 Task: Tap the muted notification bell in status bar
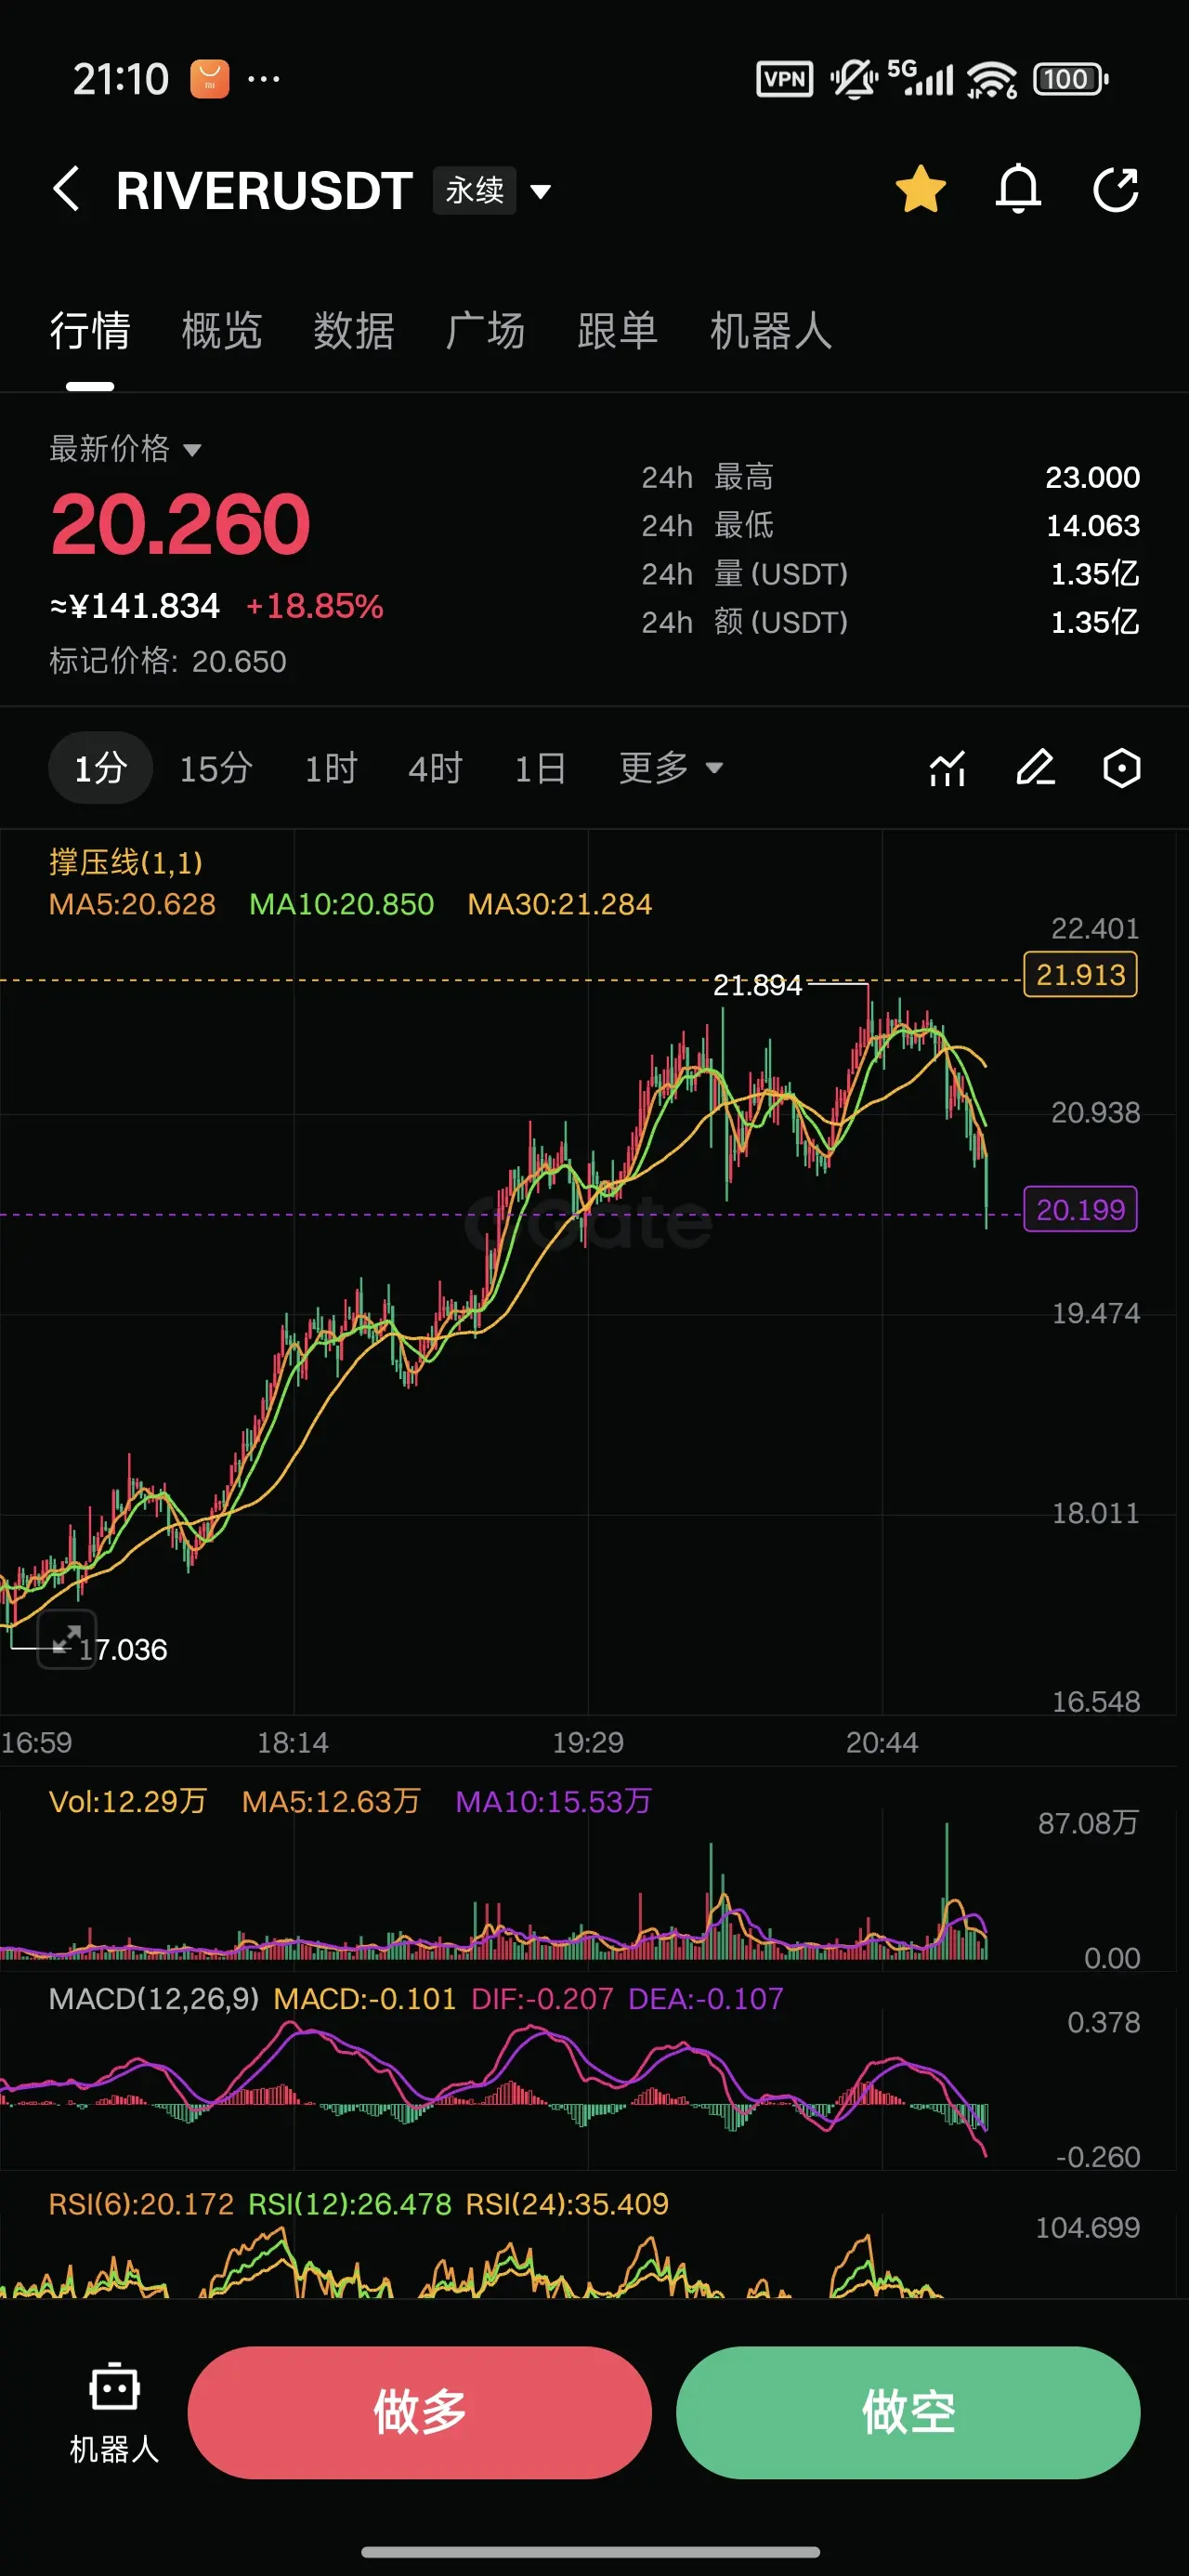853,79
